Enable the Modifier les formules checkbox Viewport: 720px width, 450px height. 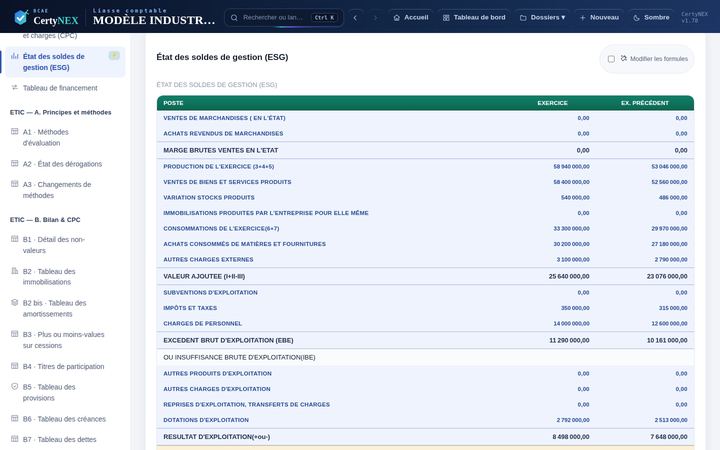coord(611,59)
